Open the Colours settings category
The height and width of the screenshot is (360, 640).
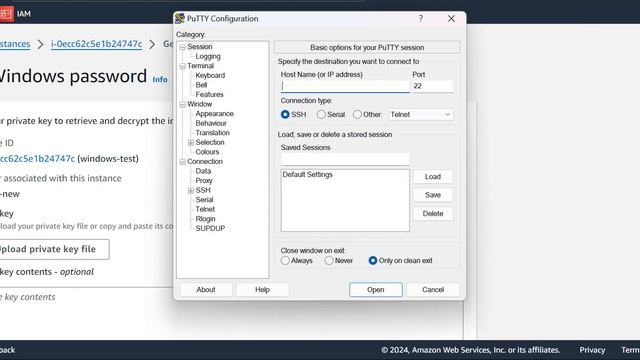pyautogui.click(x=207, y=152)
